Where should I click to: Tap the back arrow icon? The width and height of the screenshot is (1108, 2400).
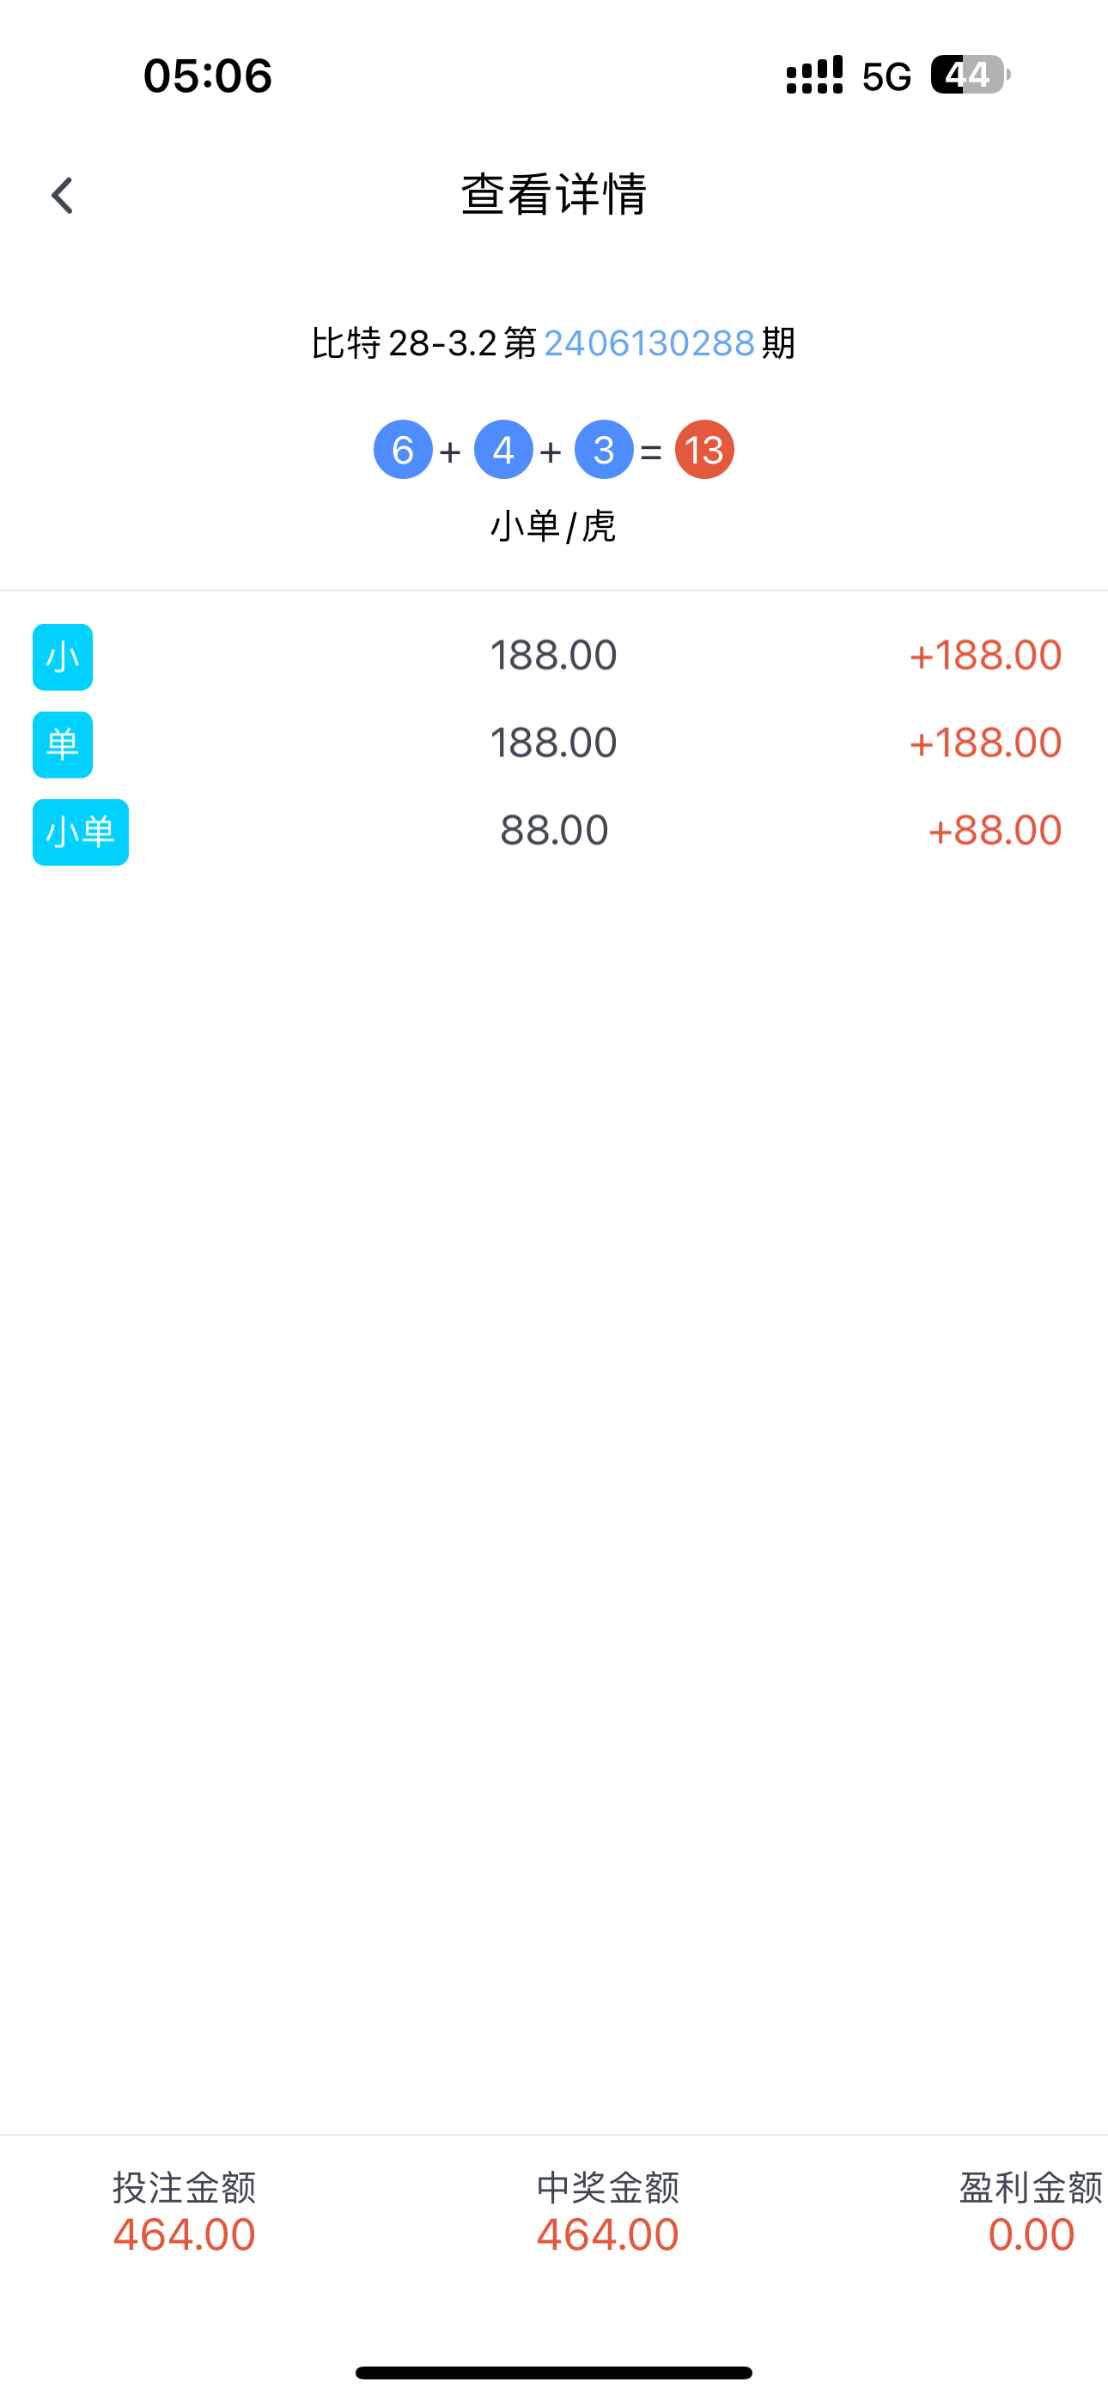(x=62, y=196)
